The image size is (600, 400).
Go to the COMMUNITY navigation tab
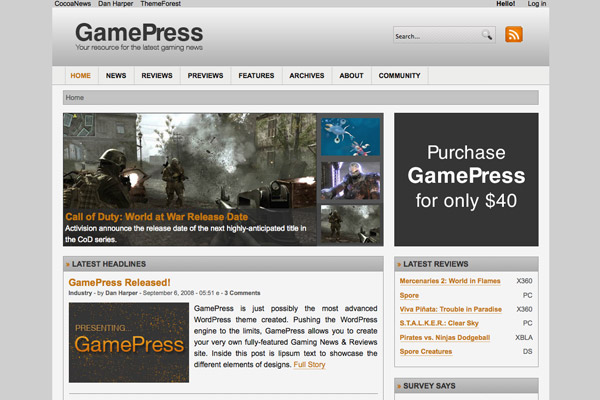(x=399, y=76)
